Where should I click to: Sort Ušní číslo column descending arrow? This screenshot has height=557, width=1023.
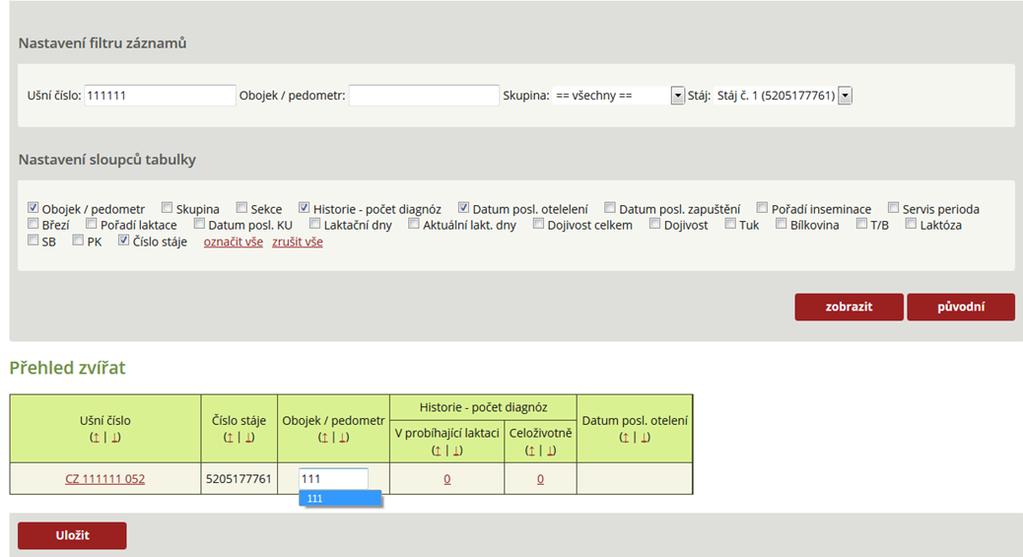click(x=115, y=438)
